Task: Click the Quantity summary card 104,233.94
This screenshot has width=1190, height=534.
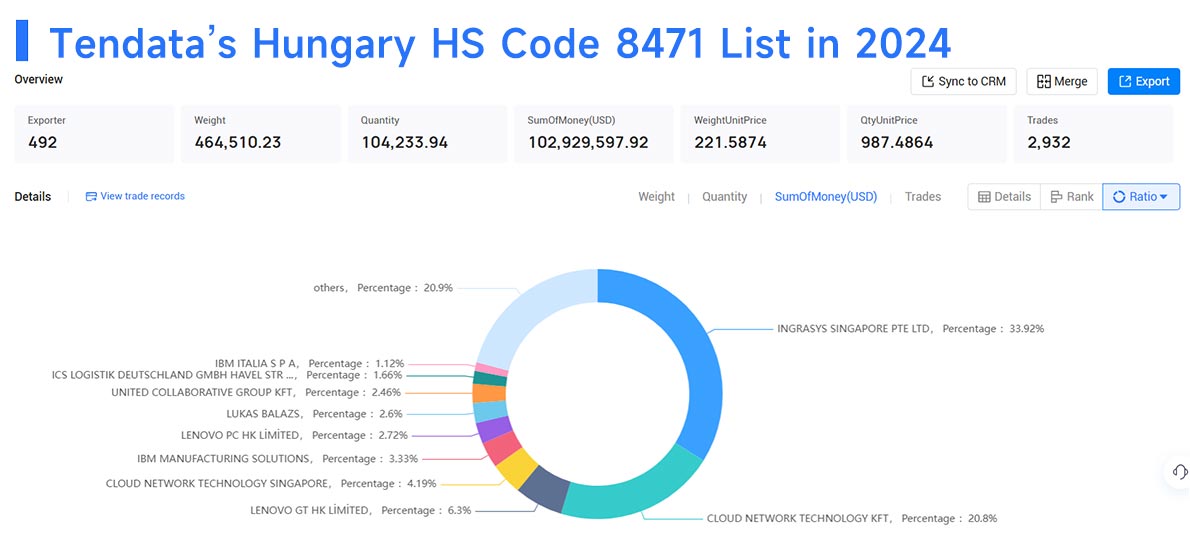Action: (x=427, y=134)
